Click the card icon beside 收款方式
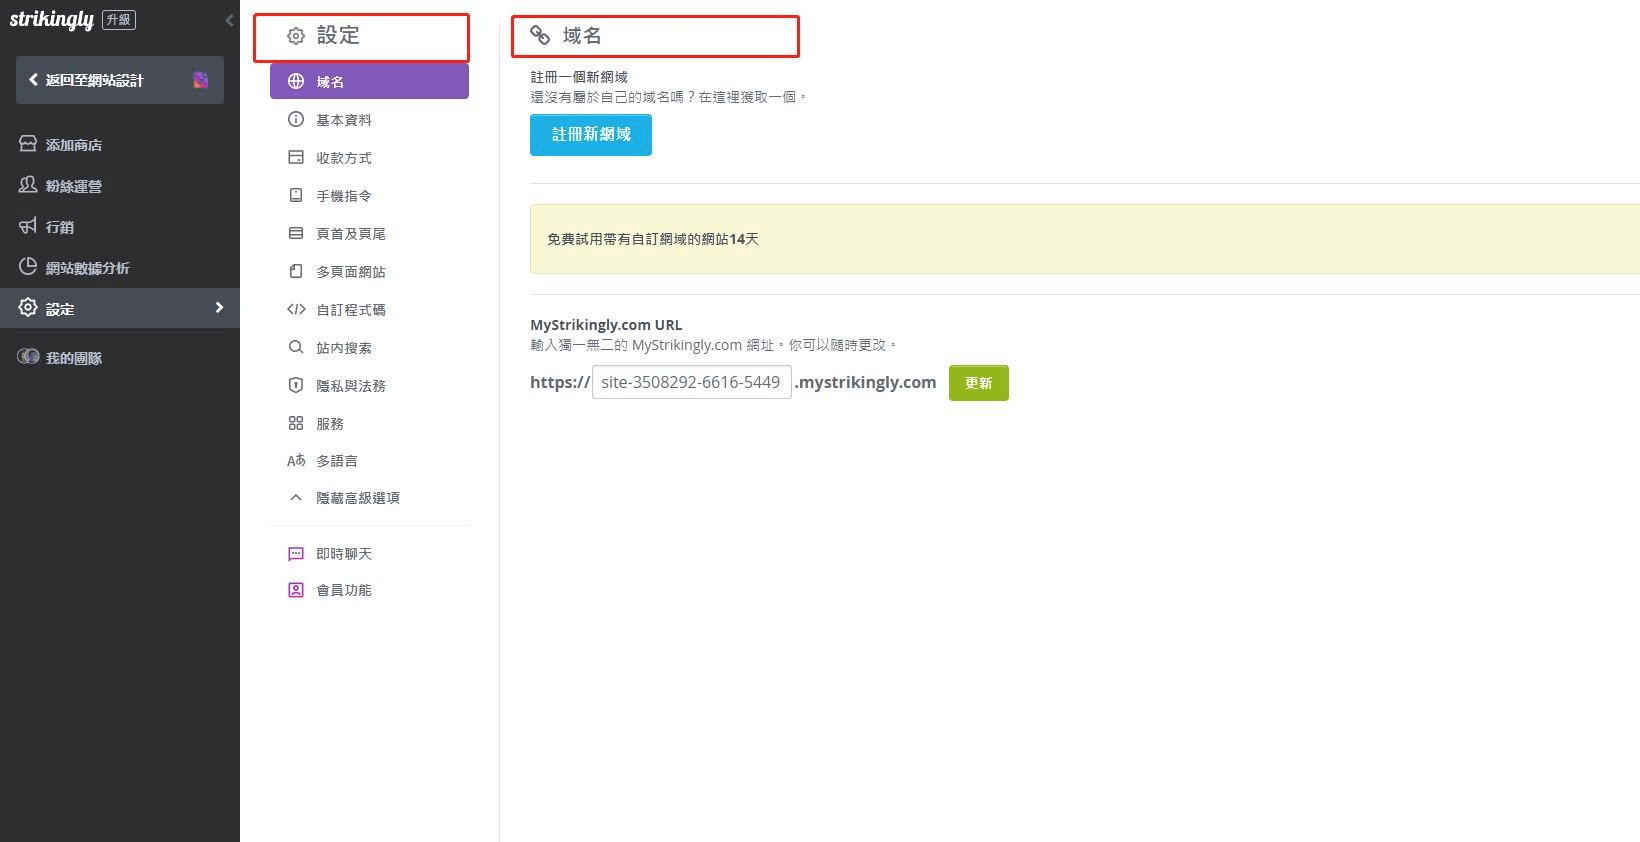Image resolution: width=1640 pixels, height=842 pixels. (x=296, y=157)
